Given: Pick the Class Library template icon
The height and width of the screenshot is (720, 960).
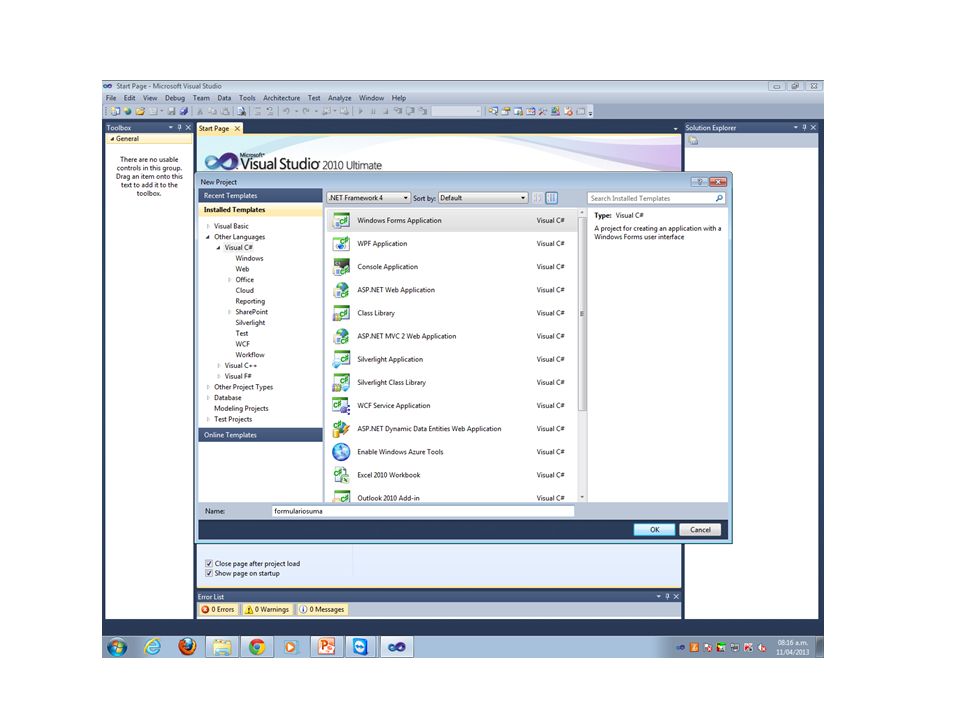Looking at the screenshot, I should [x=341, y=313].
